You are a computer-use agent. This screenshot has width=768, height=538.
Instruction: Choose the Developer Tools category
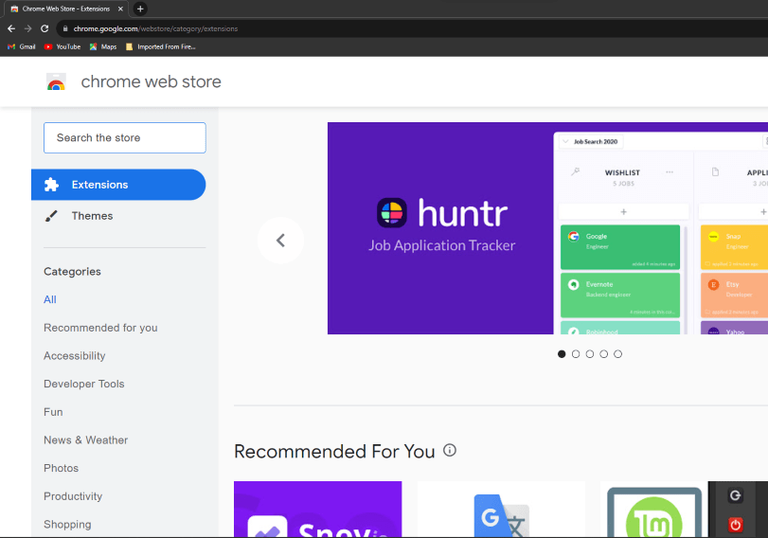(84, 384)
